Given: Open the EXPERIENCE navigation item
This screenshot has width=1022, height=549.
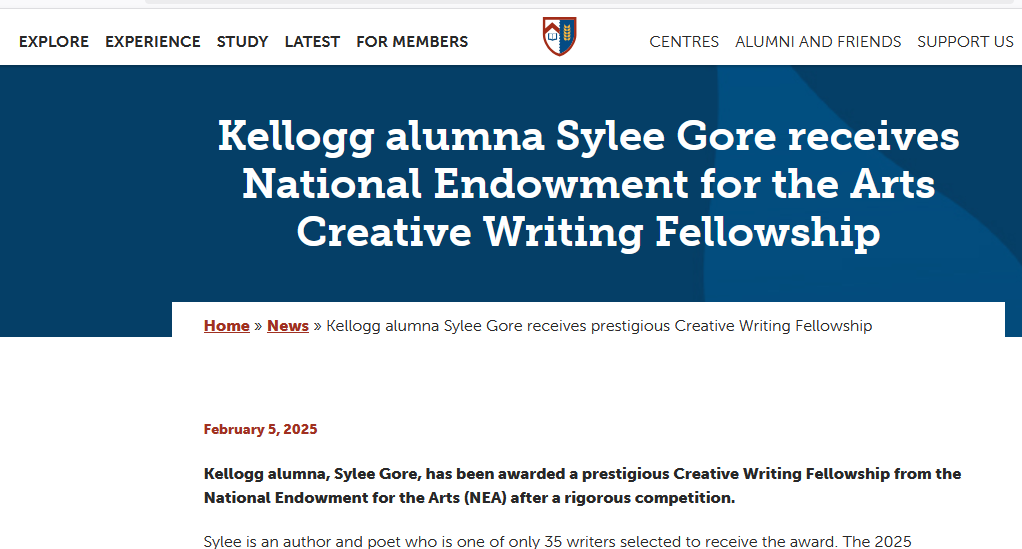Looking at the screenshot, I should 153,42.
